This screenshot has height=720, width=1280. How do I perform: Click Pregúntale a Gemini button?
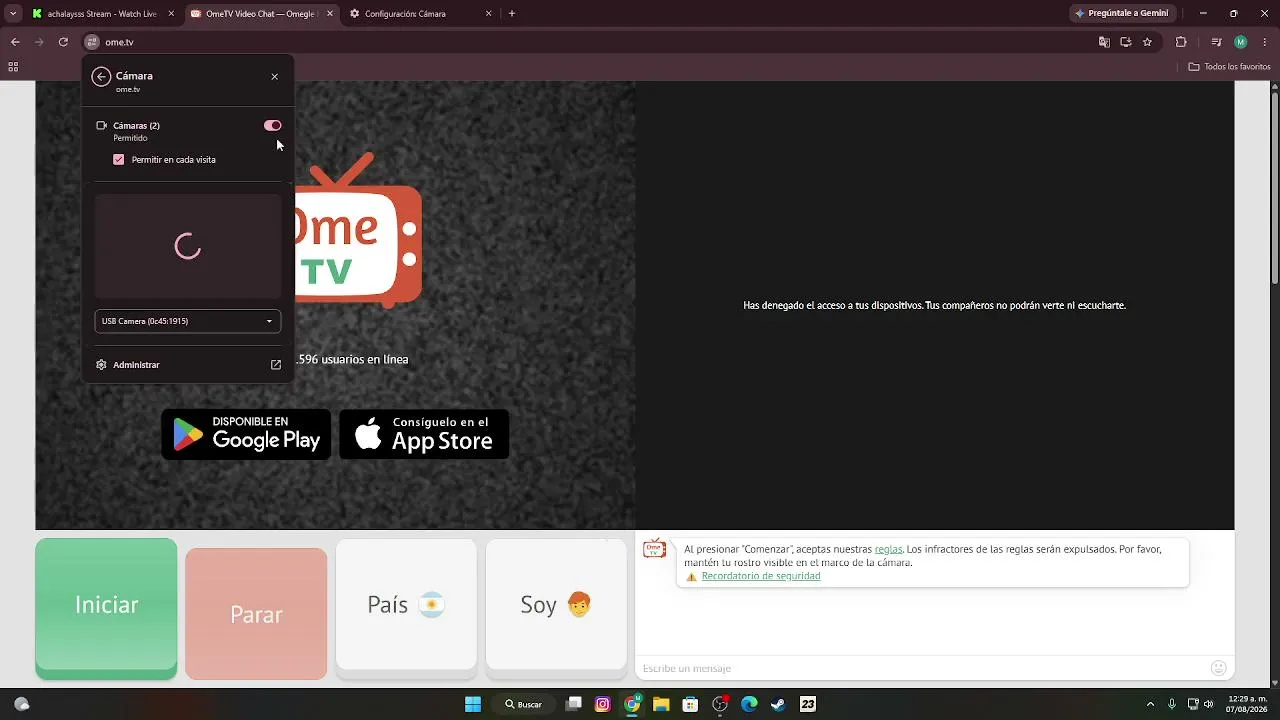[x=1120, y=14]
